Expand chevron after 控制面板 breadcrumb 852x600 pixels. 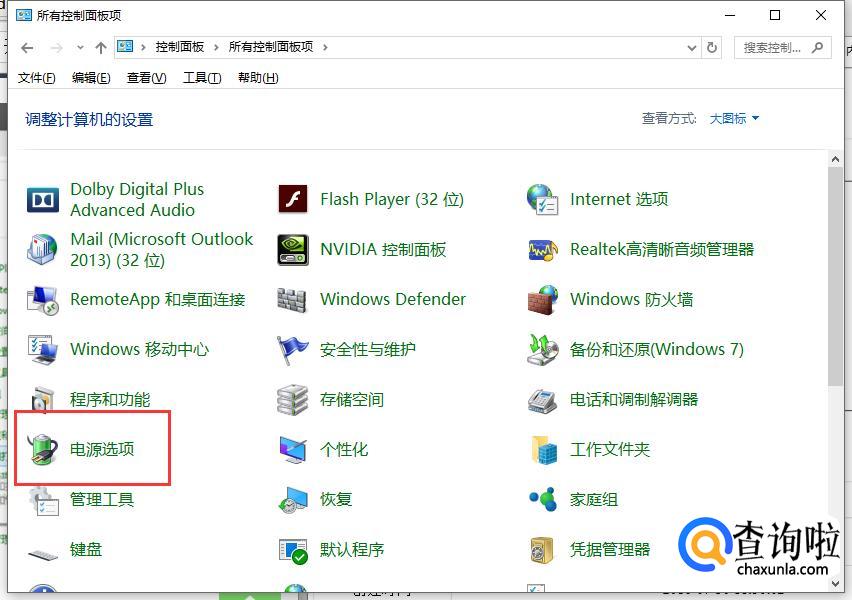click(x=216, y=47)
